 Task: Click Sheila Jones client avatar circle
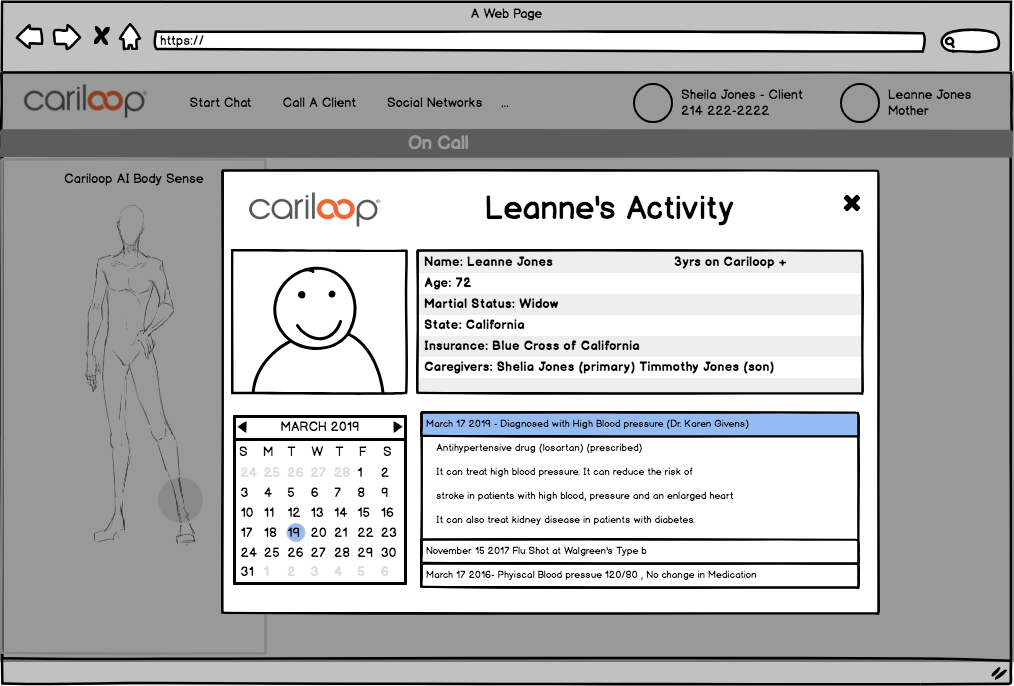tap(653, 103)
